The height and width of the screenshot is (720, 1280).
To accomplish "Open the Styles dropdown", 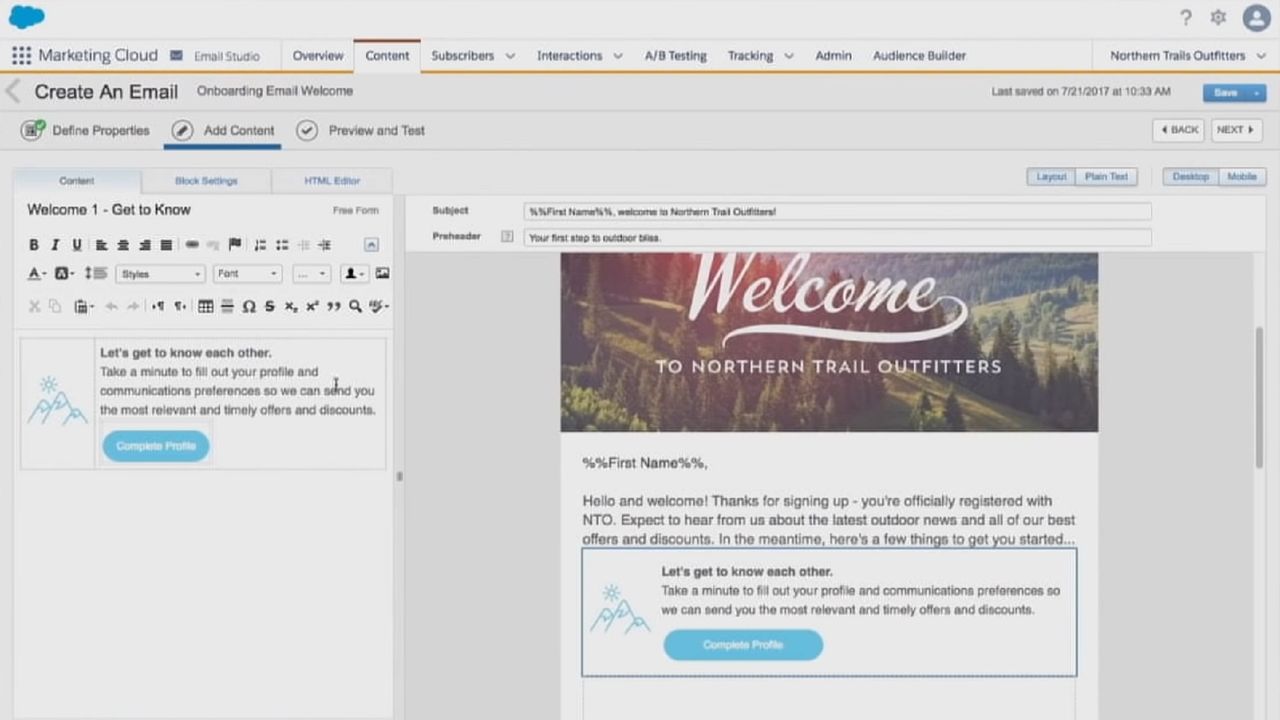I will click(x=160, y=274).
